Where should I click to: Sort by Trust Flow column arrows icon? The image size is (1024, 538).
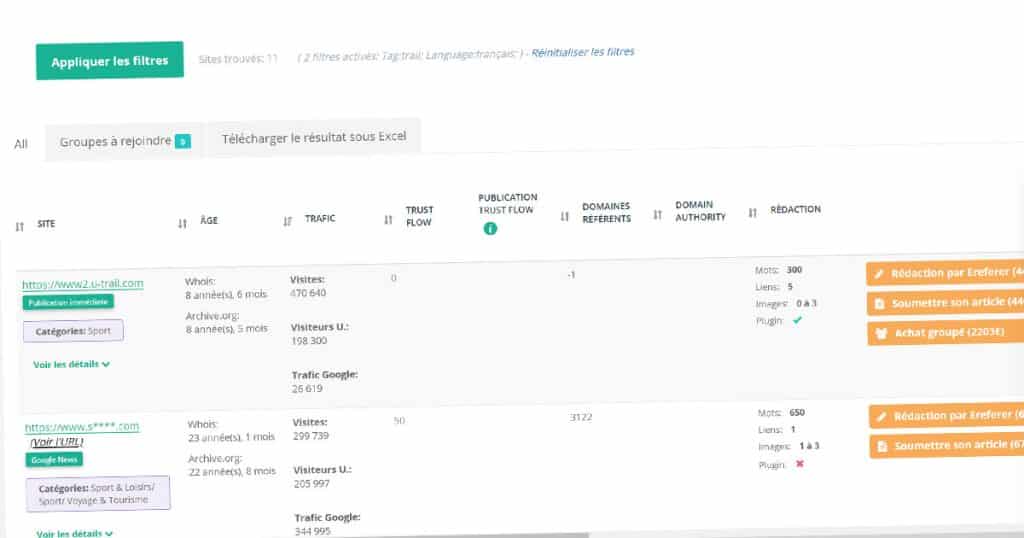point(388,220)
